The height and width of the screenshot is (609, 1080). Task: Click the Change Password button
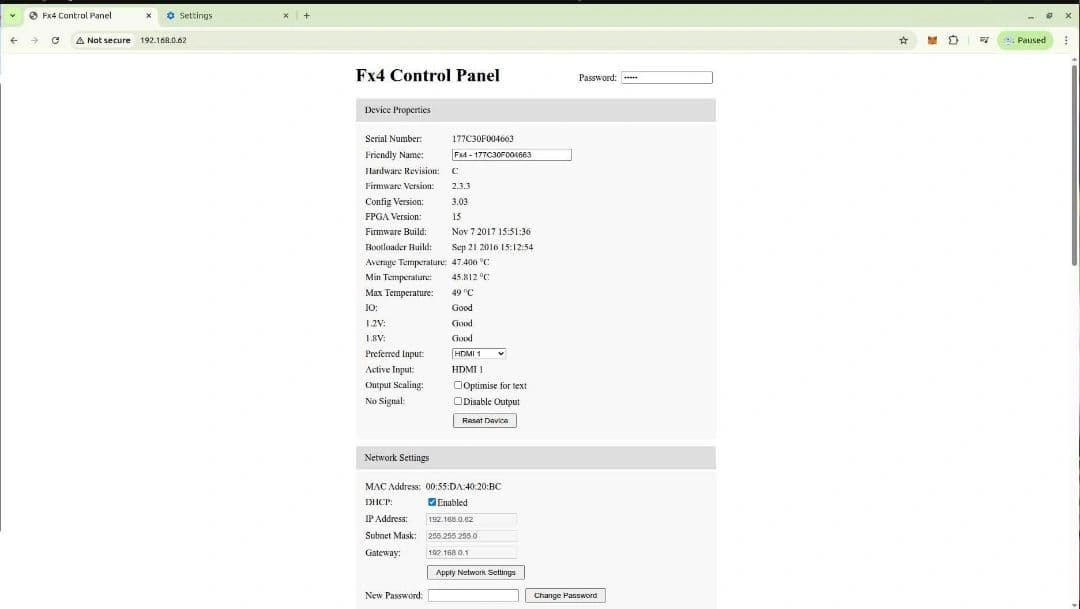[565, 595]
